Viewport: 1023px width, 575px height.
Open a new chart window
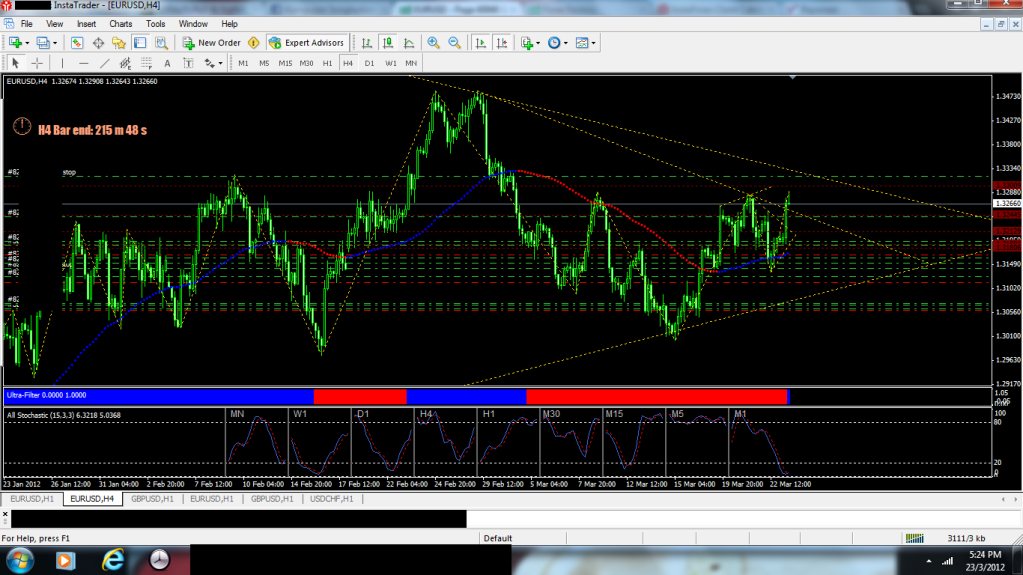point(15,43)
